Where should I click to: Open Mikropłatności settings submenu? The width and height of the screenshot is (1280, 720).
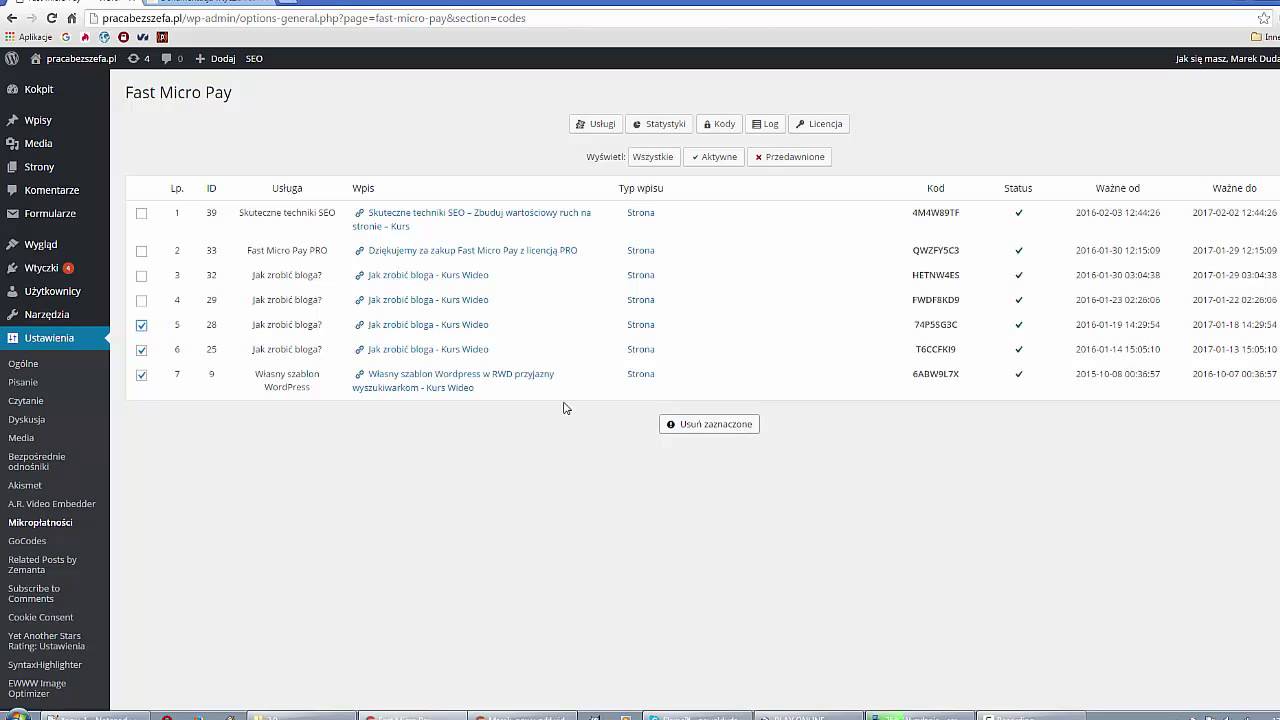(40, 522)
